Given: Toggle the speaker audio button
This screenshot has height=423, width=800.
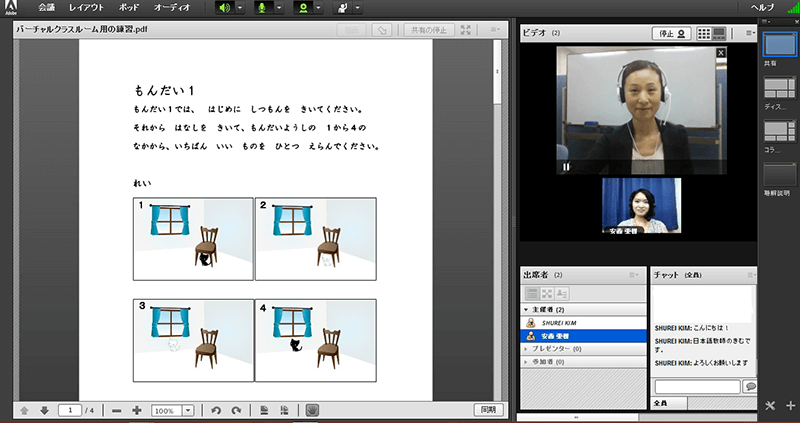Looking at the screenshot, I should 225,7.
